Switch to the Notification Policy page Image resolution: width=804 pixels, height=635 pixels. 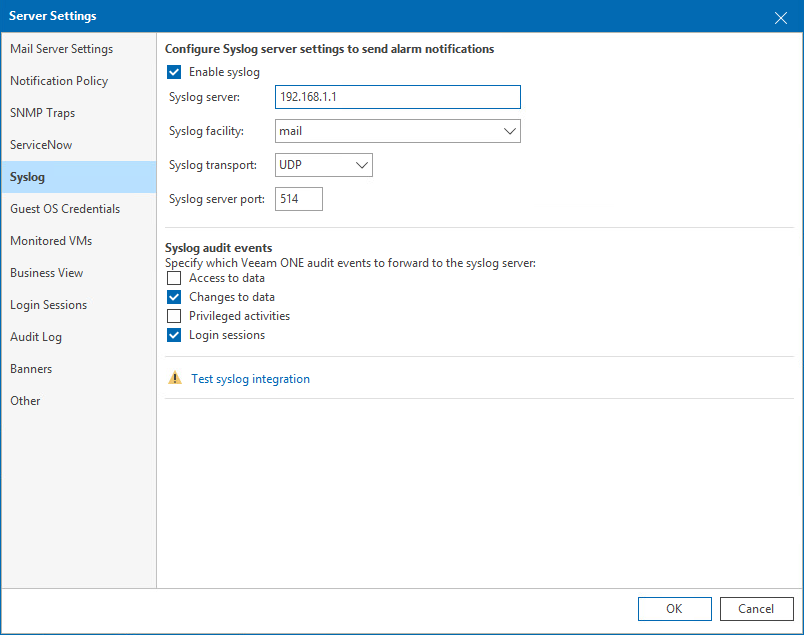click(59, 80)
